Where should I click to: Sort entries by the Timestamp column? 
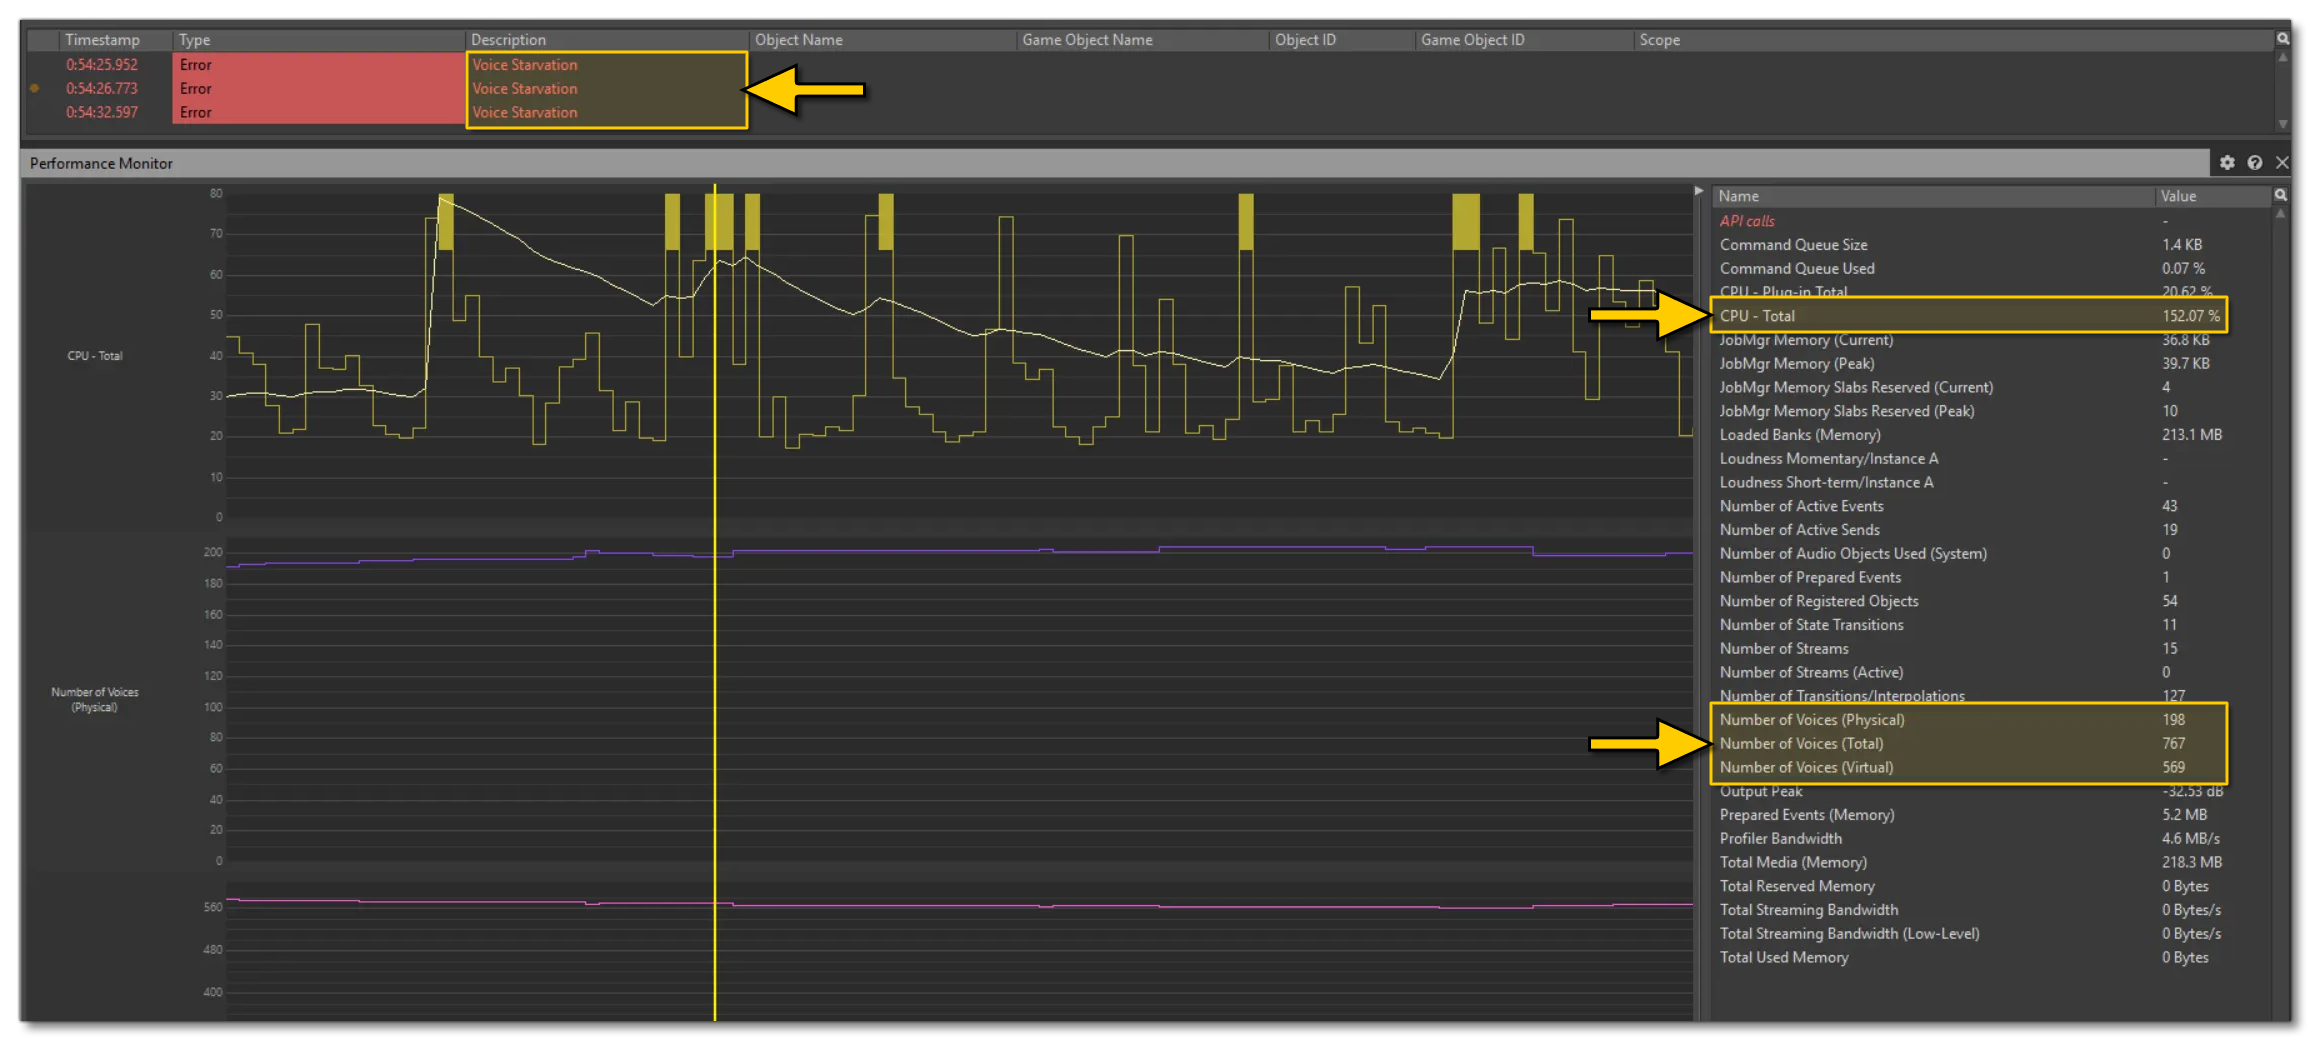pyautogui.click(x=103, y=39)
